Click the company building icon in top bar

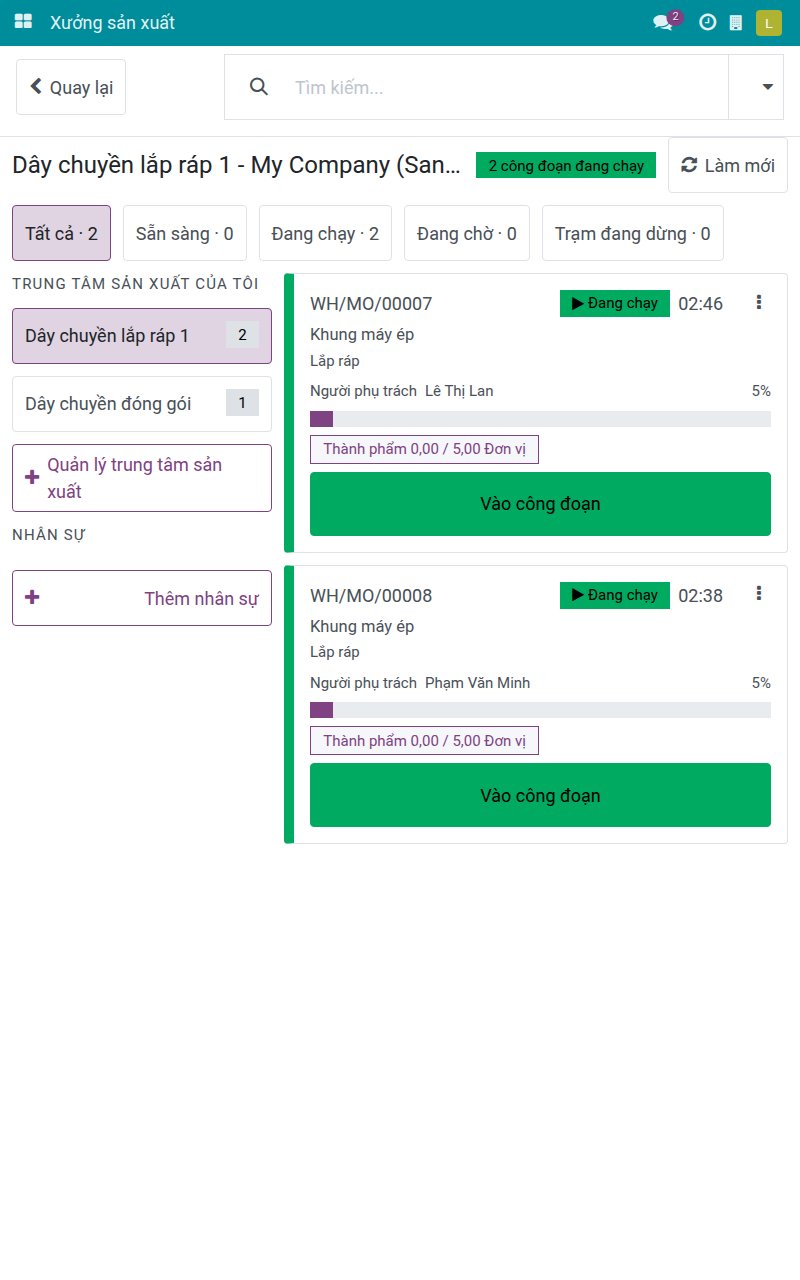(736, 22)
